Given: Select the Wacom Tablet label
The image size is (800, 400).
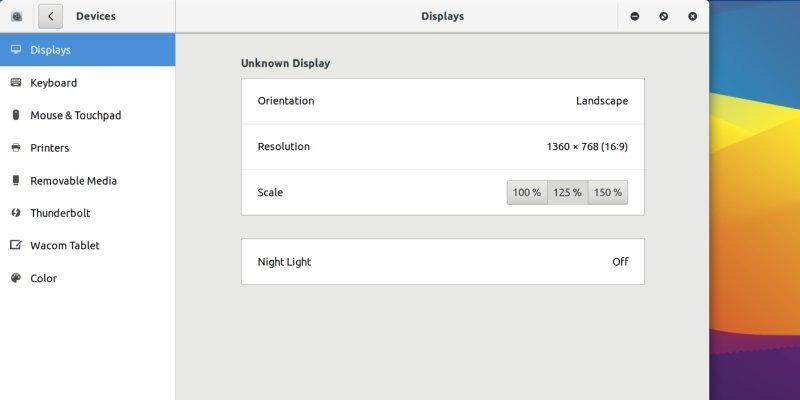Looking at the screenshot, I should pos(65,246).
